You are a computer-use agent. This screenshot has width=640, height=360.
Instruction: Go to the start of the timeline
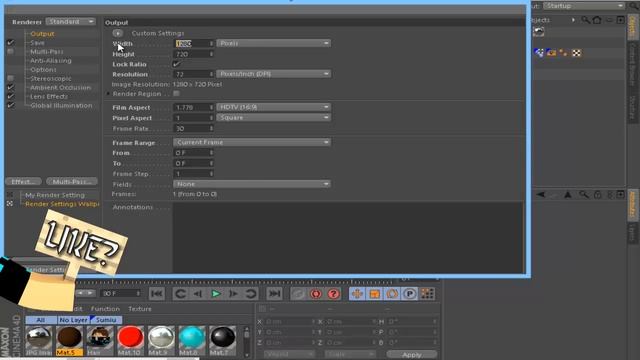pyautogui.click(x=157, y=293)
